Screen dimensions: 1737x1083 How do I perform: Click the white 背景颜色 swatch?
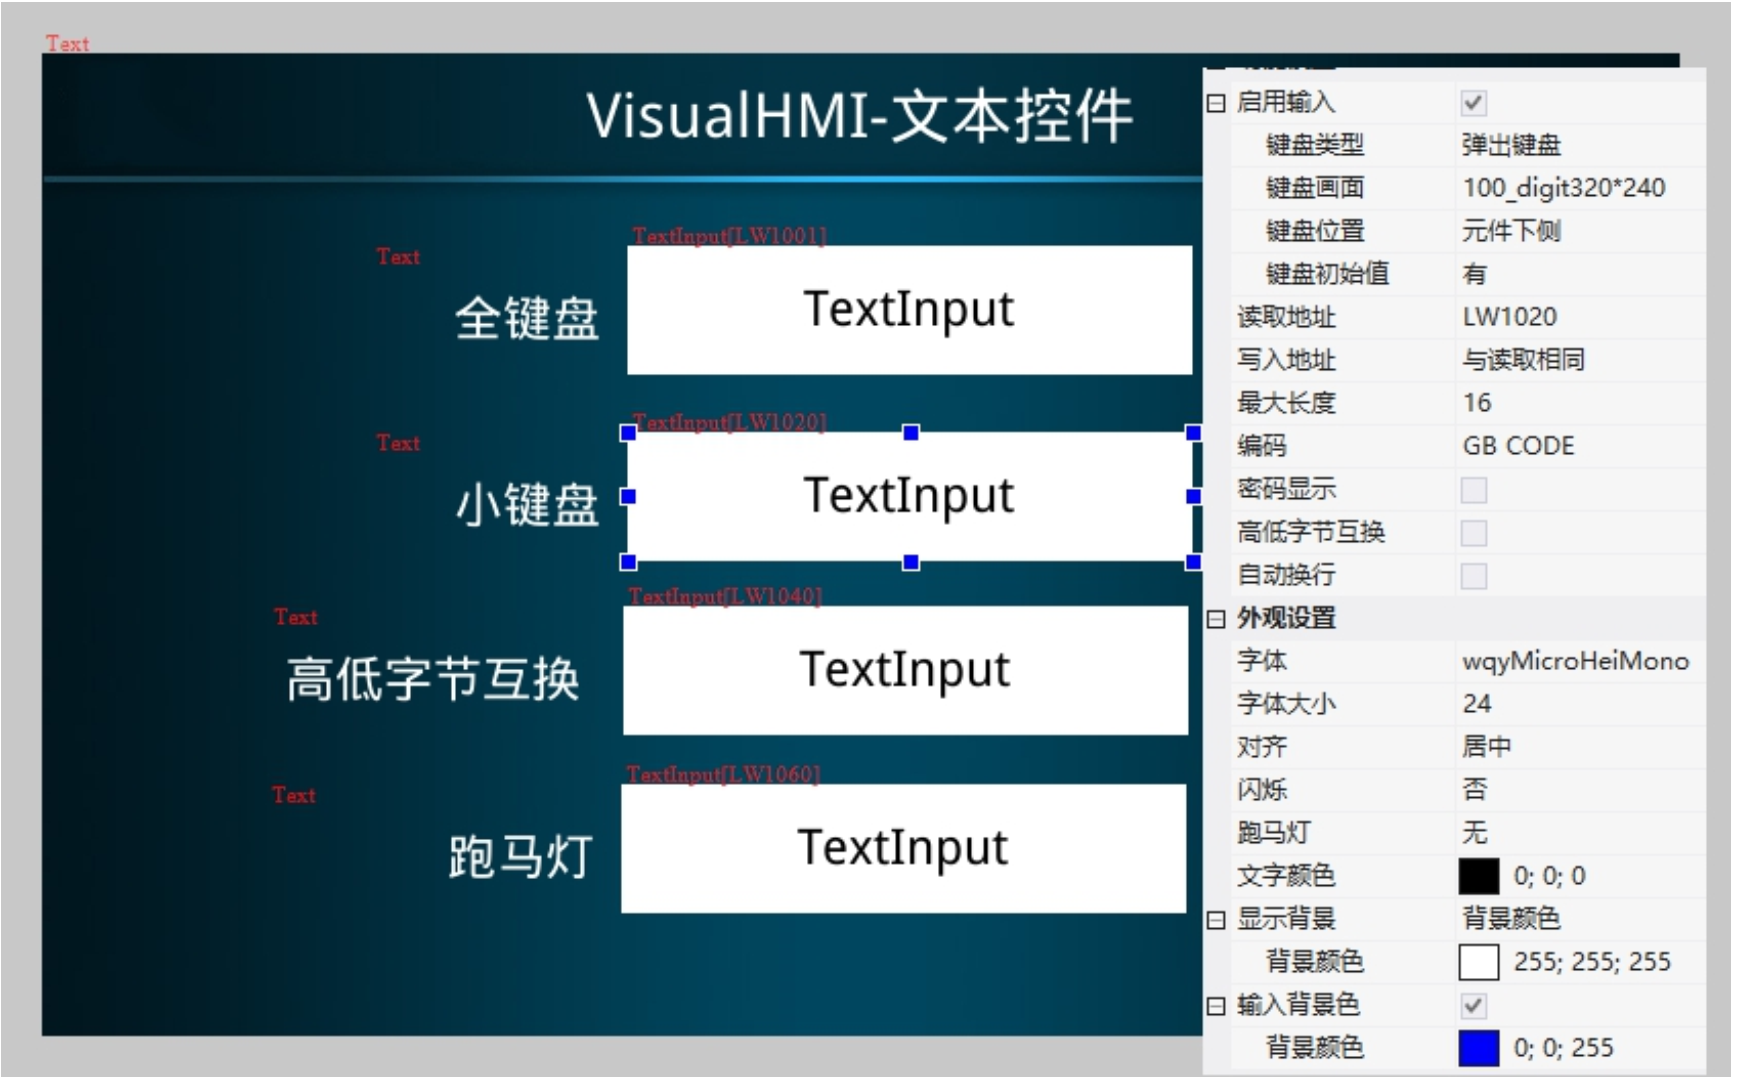(1479, 963)
